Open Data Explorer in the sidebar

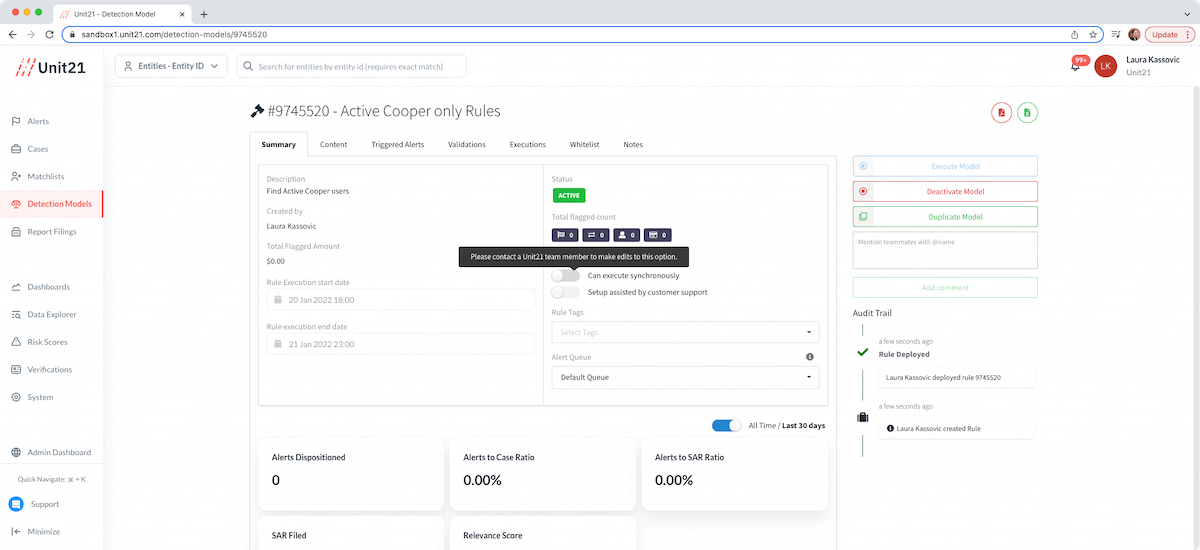coord(52,314)
